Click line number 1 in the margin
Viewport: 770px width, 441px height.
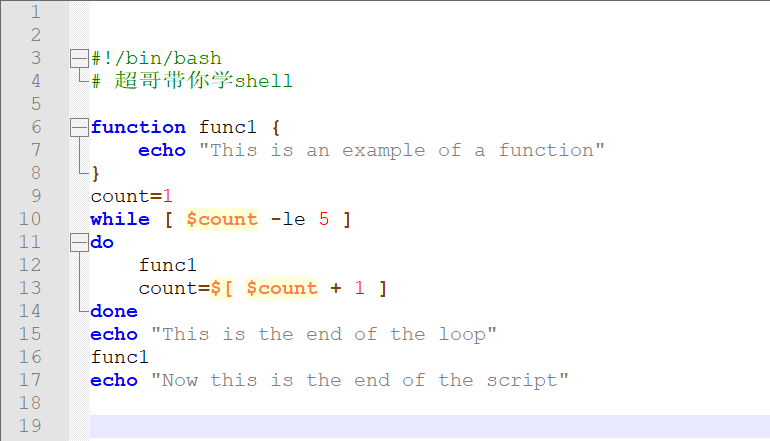point(35,12)
